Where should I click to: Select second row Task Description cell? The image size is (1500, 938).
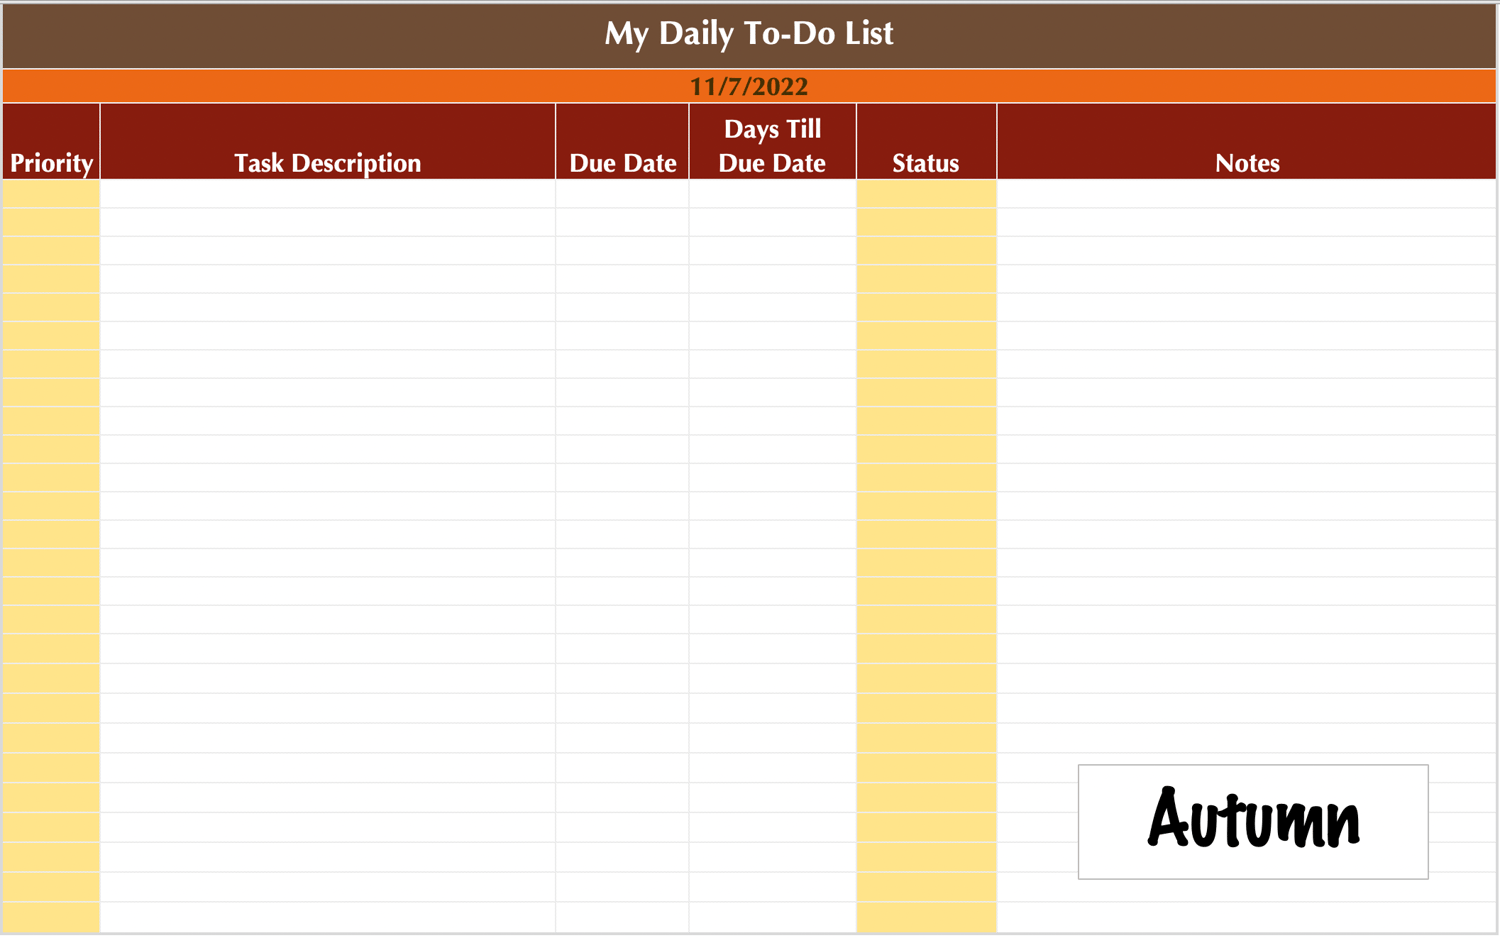point(328,222)
